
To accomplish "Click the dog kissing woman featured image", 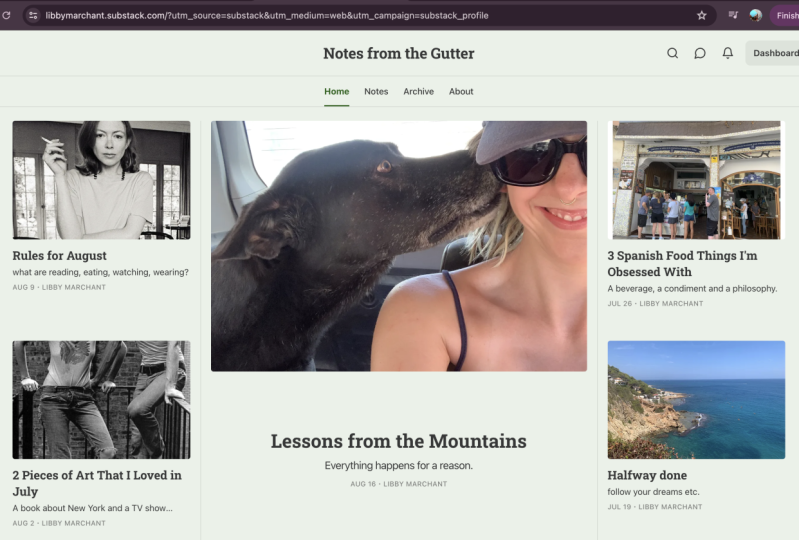I will pyautogui.click(x=399, y=246).
